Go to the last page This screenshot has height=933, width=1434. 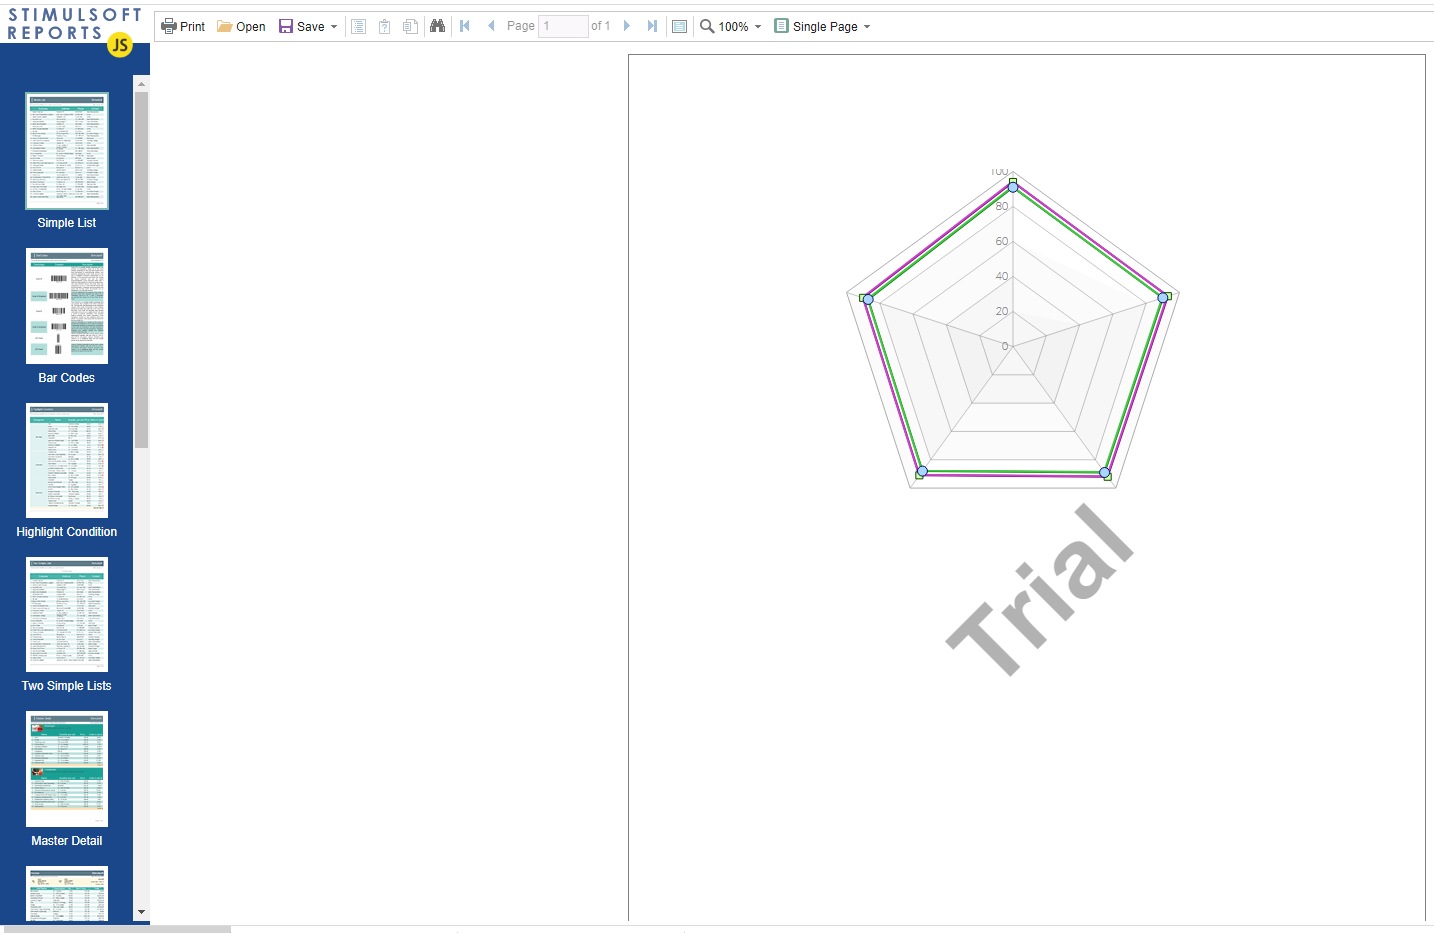[652, 26]
